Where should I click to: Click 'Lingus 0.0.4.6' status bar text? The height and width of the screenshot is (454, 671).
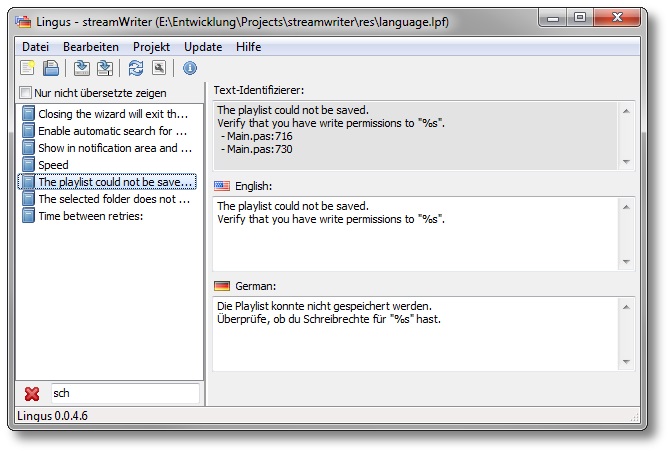pos(52,416)
